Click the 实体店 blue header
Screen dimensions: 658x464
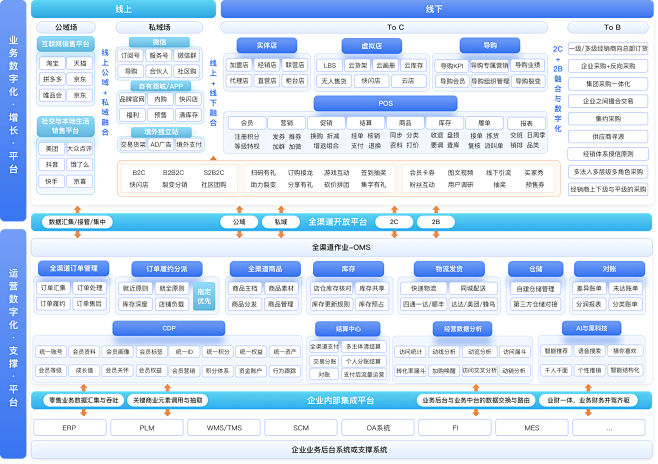pyautogui.click(x=266, y=45)
